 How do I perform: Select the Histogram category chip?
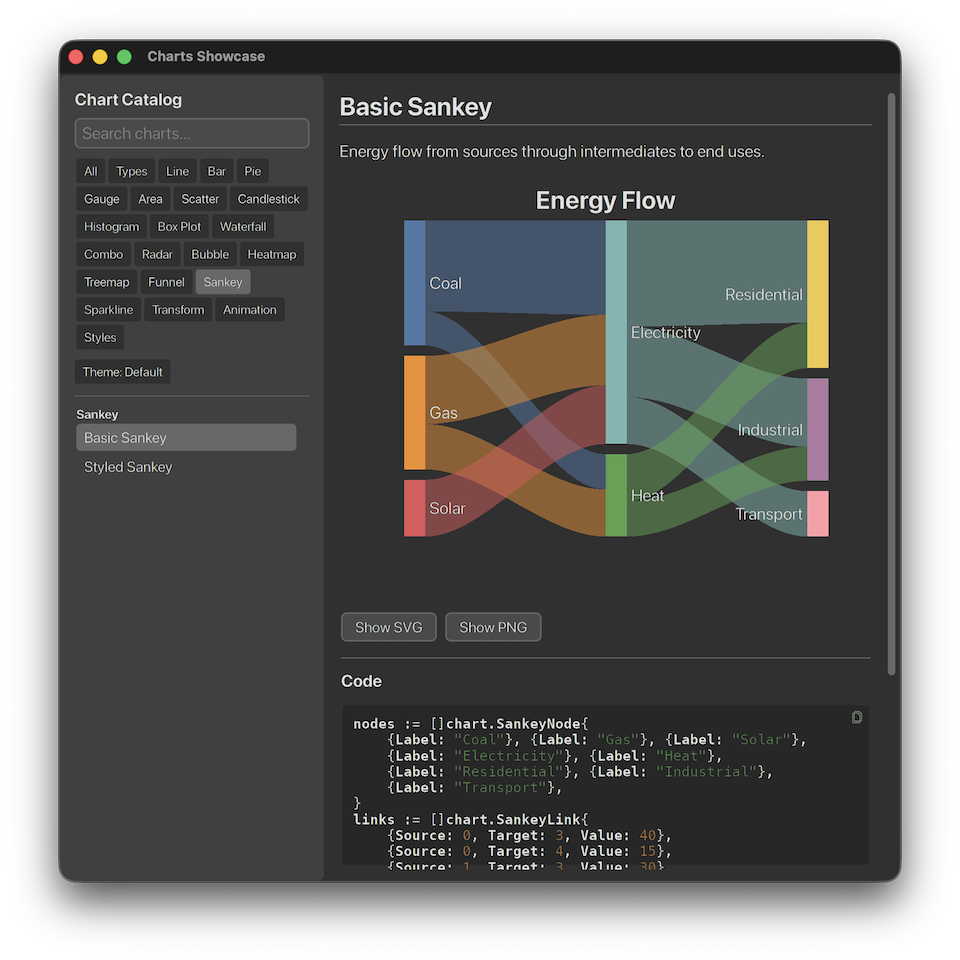pyautogui.click(x=111, y=227)
